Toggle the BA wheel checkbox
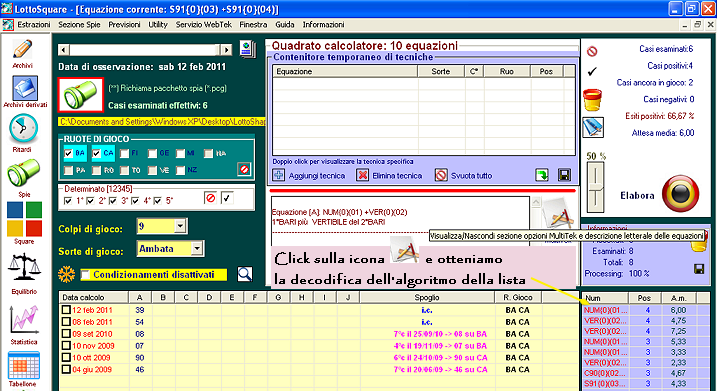 [69, 153]
